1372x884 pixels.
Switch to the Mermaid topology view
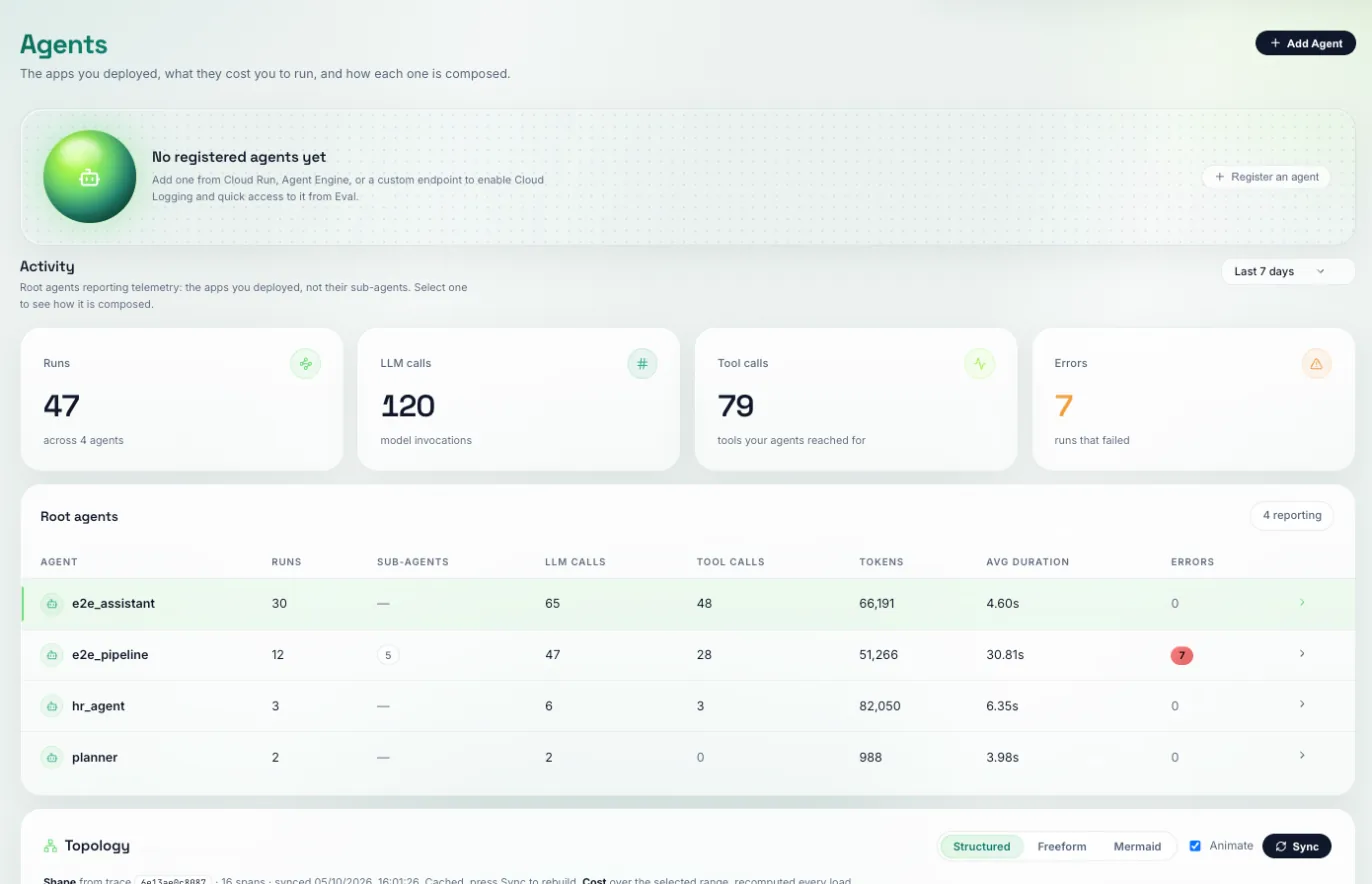1138,846
